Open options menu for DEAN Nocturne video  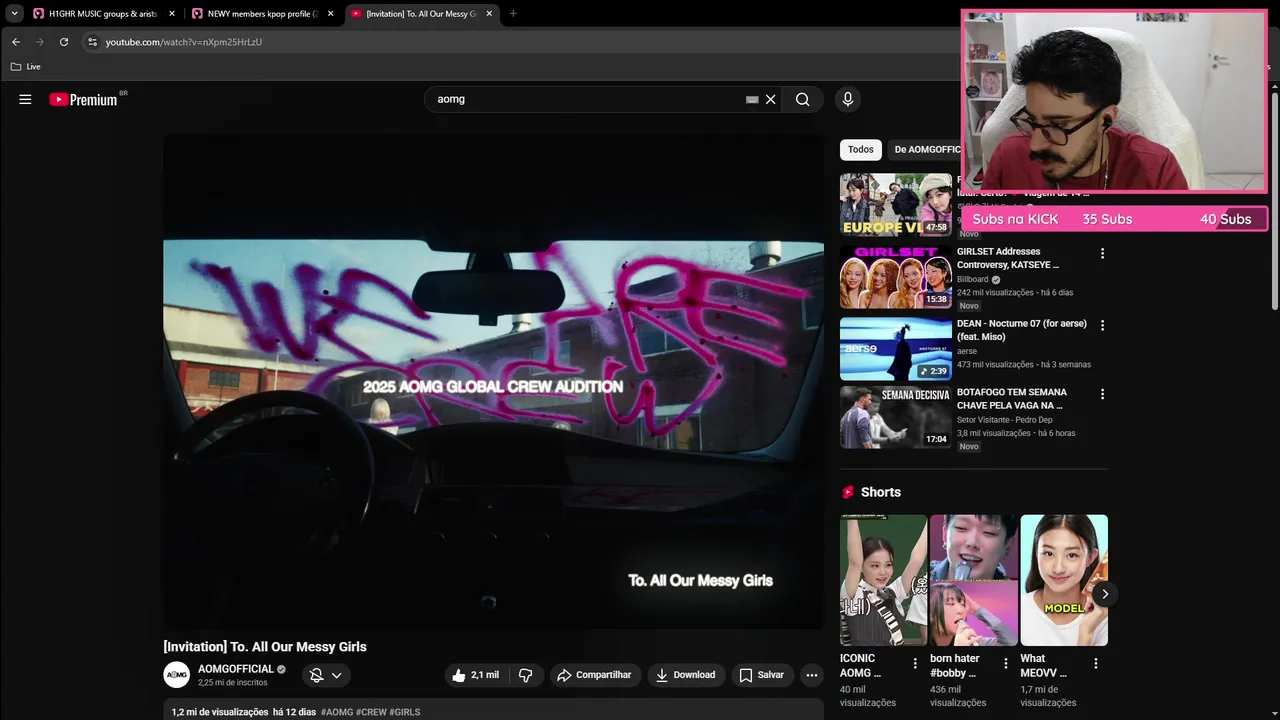coord(1102,325)
